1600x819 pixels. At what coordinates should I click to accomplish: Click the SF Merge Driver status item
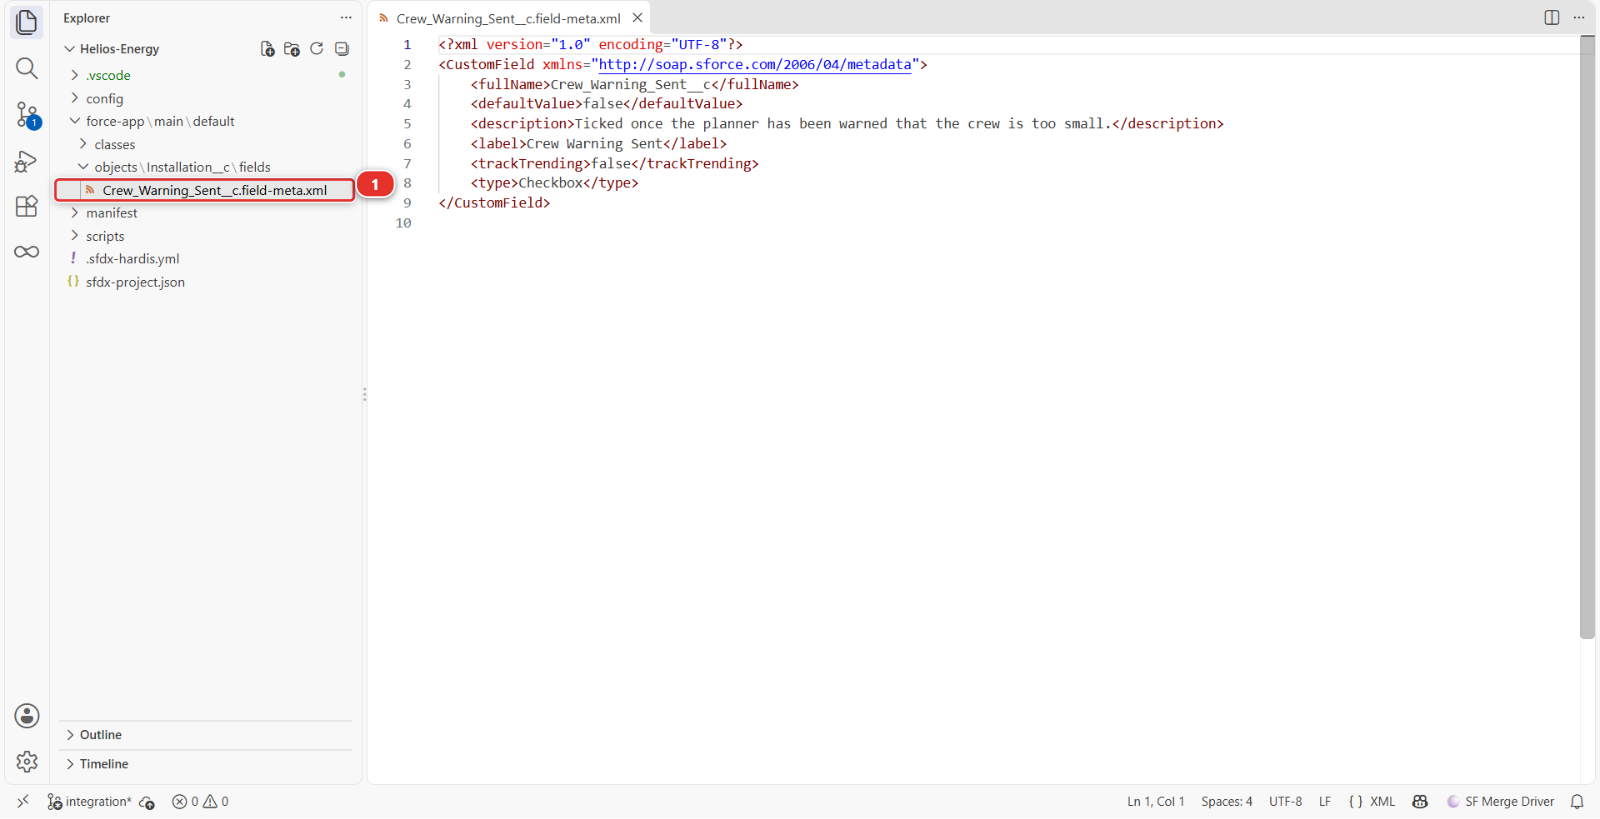click(x=1500, y=802)
